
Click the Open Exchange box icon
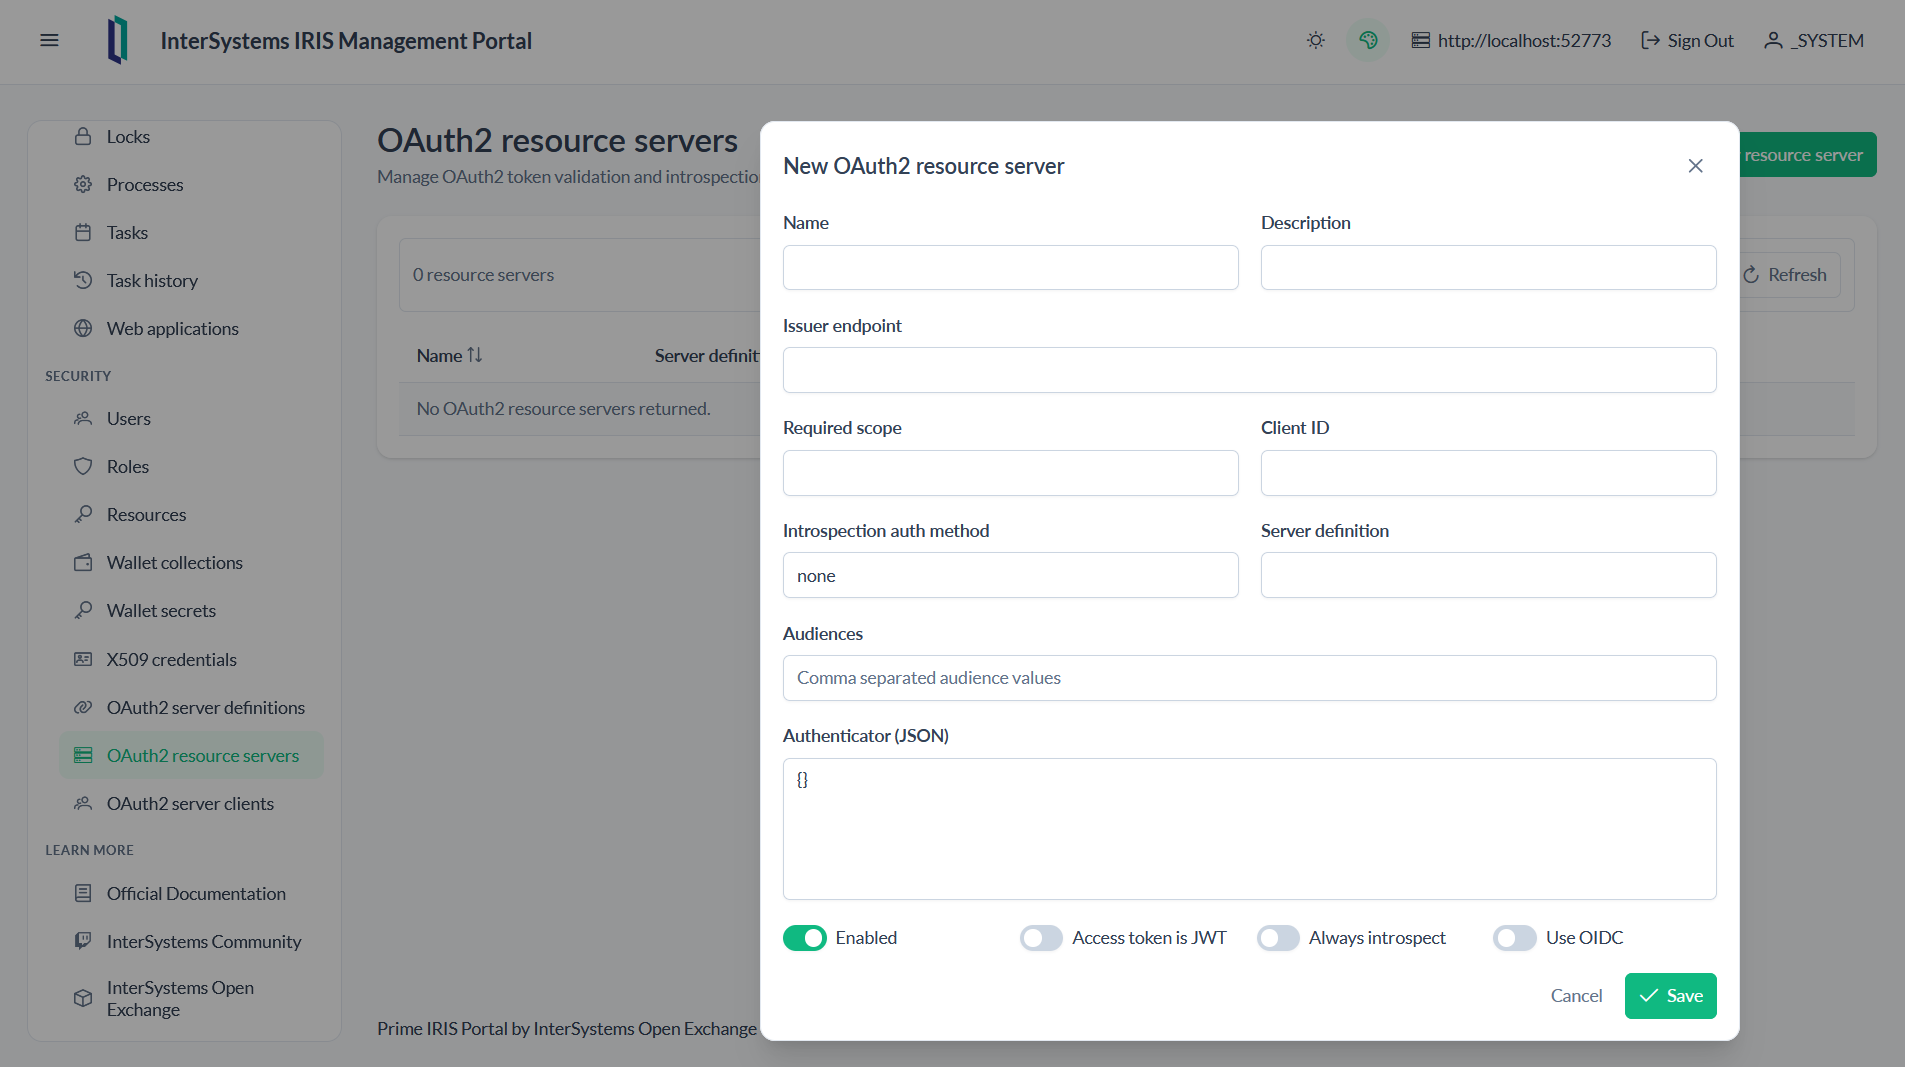pos(83,998)
